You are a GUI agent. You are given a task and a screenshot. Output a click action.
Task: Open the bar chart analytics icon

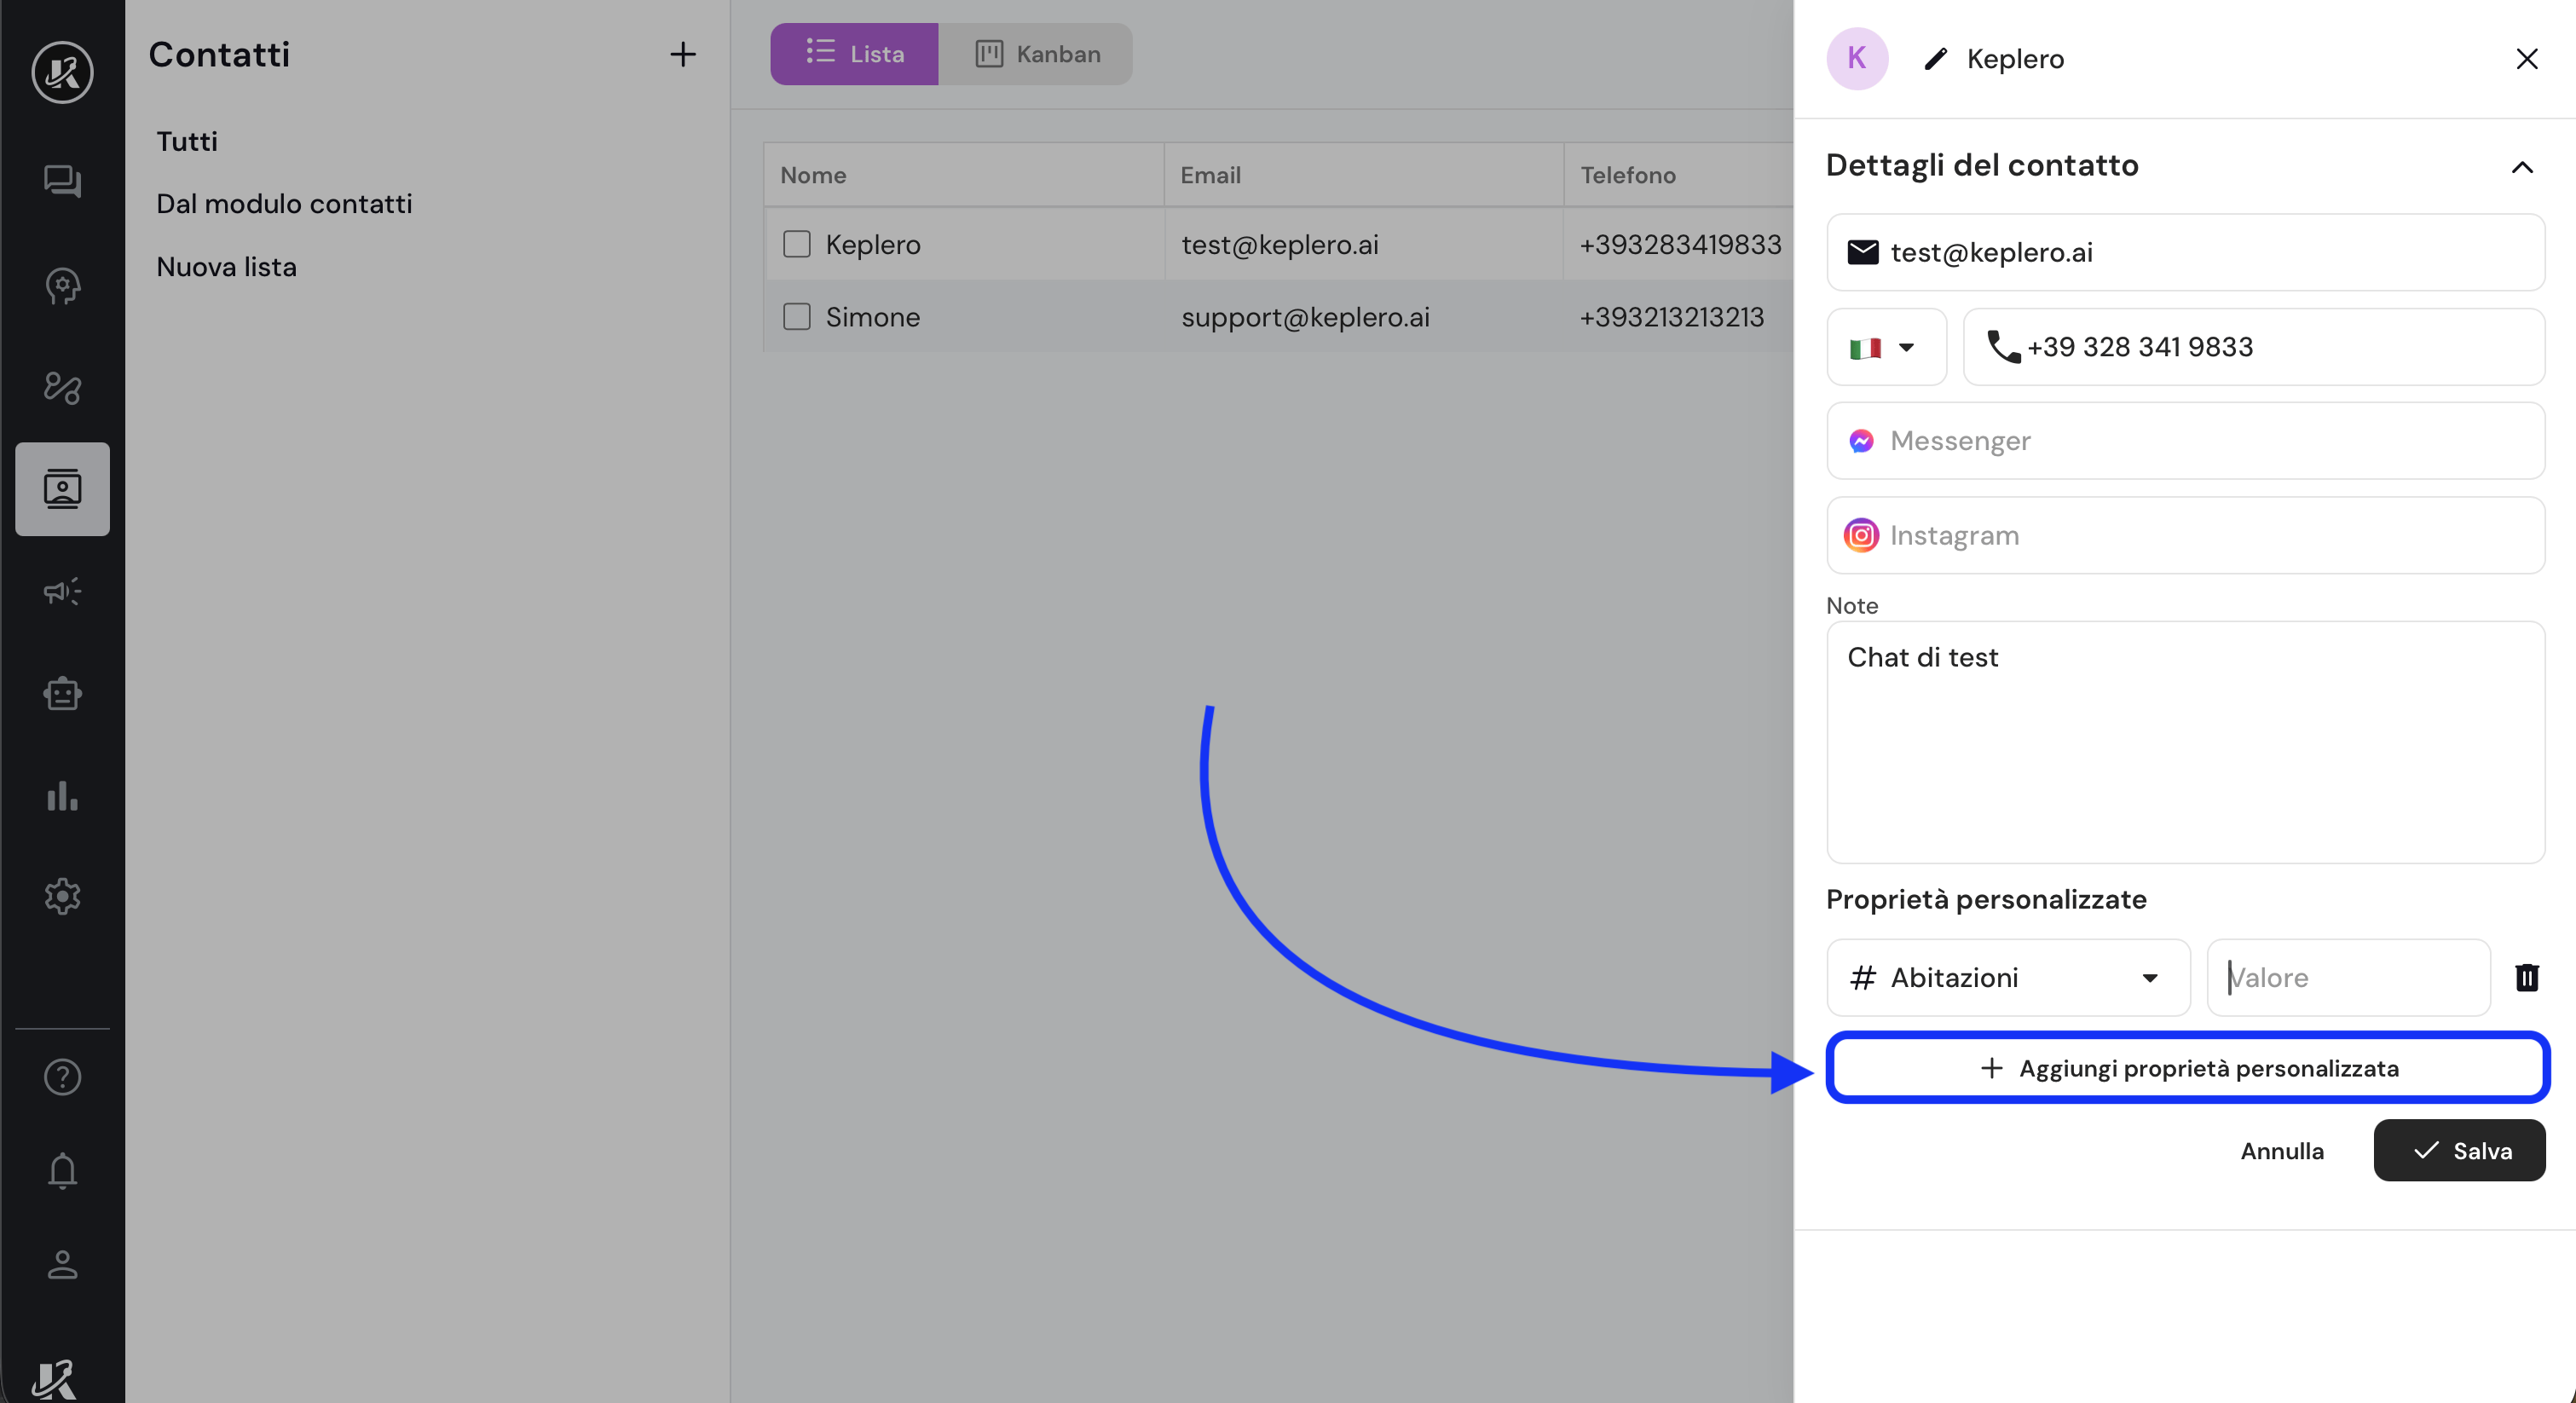pyautogui.click(x=62, y=796)
